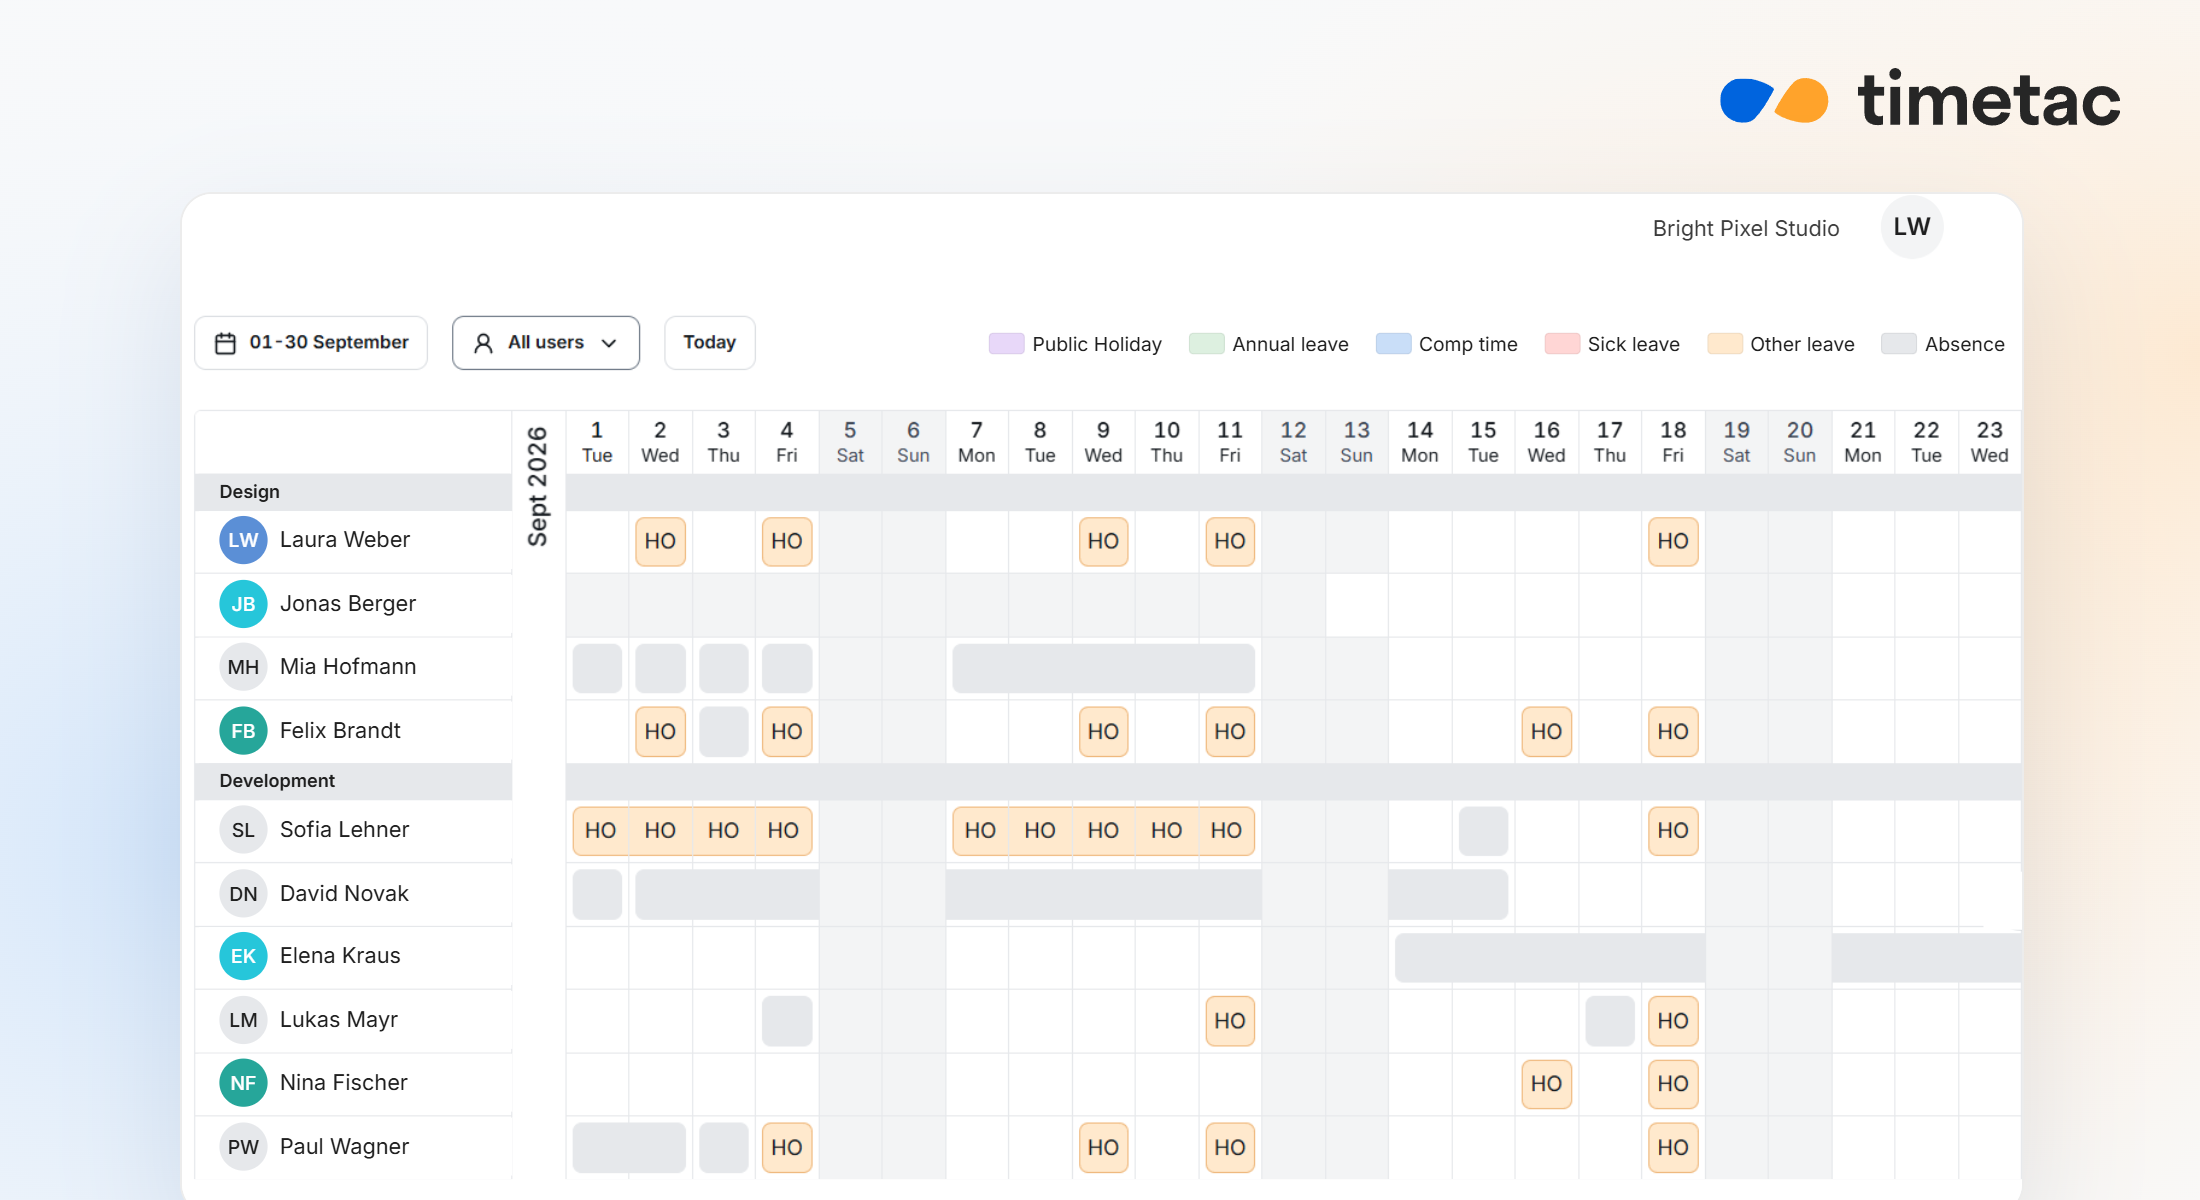Click the Sick leave legend swatch

(x=1562, y=344)
